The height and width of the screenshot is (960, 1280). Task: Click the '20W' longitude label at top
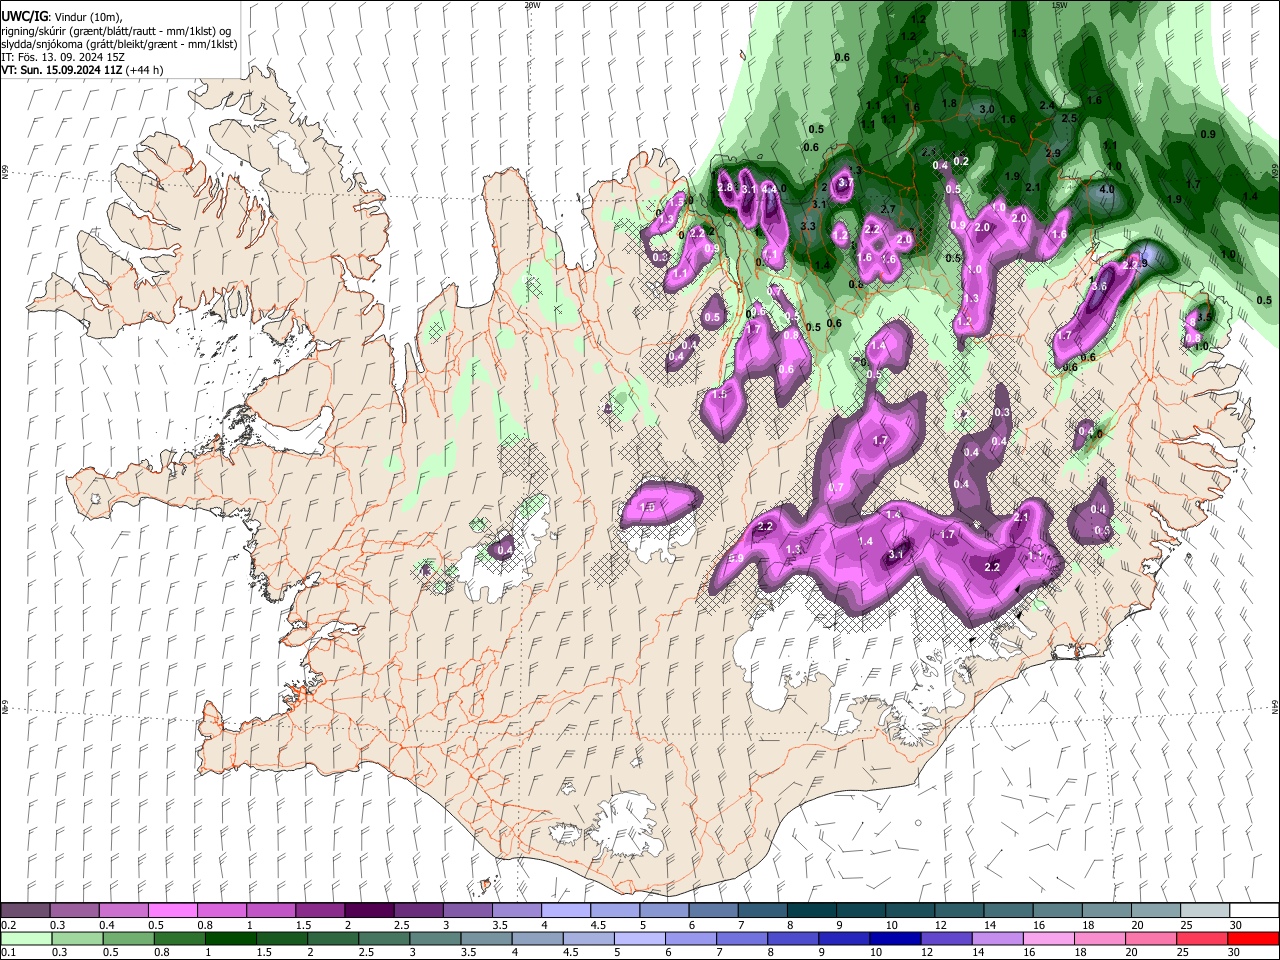pyautogui.click(x=532, y=5)
